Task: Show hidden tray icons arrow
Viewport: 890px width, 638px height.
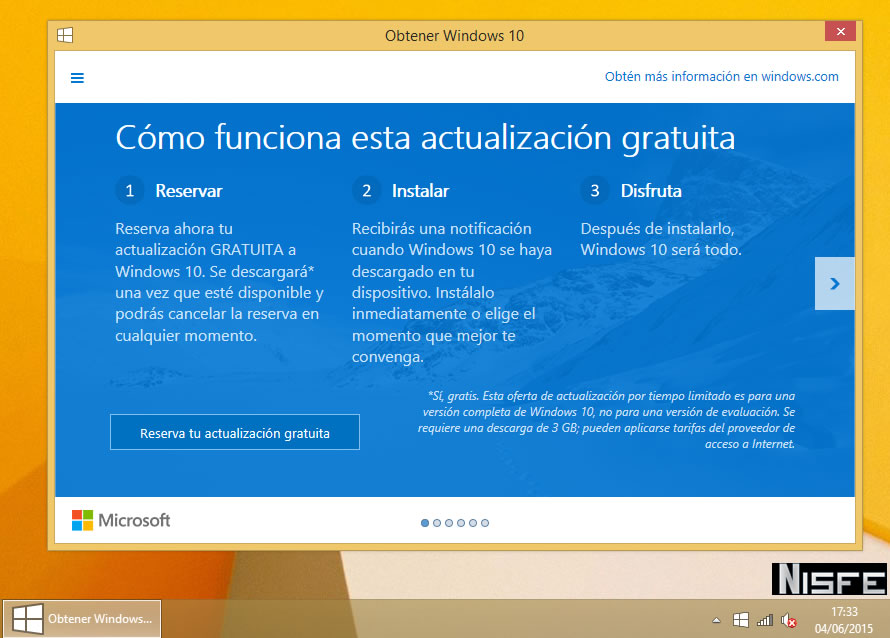Action: [x=716, y=620]
